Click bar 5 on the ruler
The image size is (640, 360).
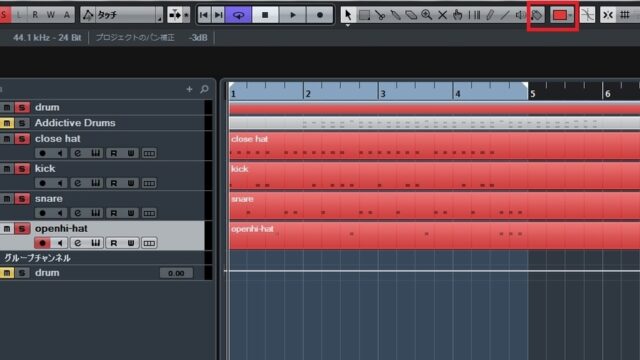click(533, 94)
